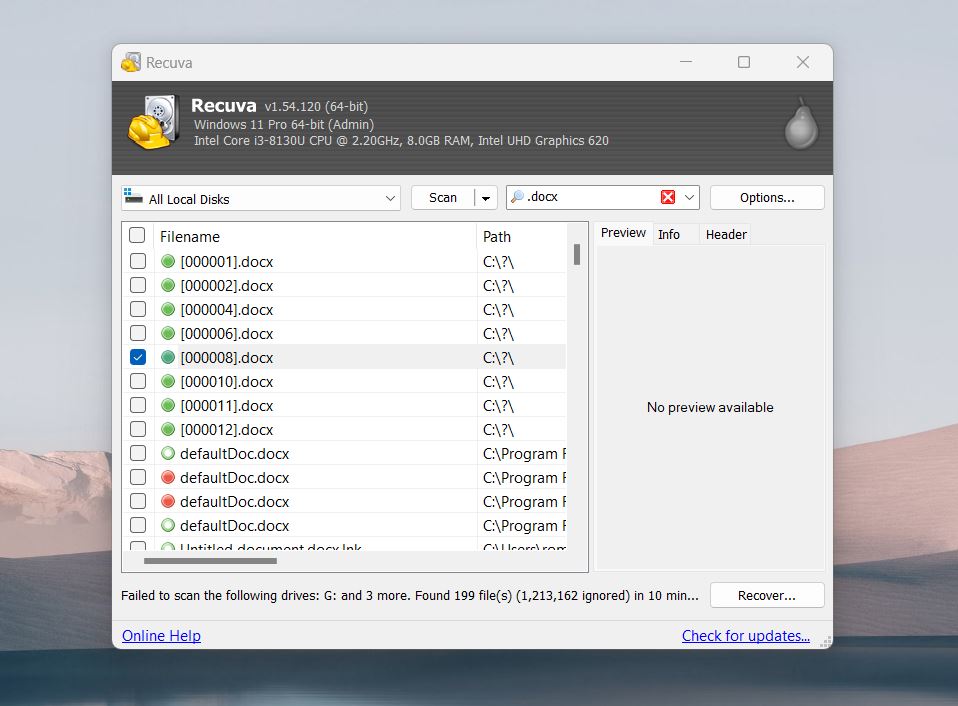Check the box for [000010].docx
958x706 pixels.
[138, 381]
